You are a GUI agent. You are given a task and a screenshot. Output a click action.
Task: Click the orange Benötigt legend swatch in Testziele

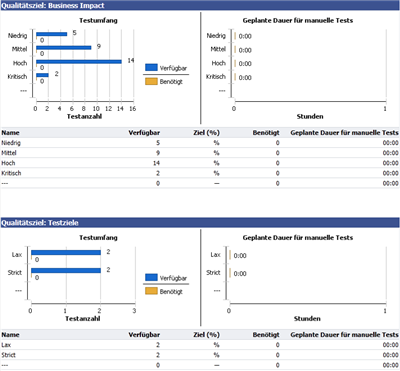coord(151,291)
